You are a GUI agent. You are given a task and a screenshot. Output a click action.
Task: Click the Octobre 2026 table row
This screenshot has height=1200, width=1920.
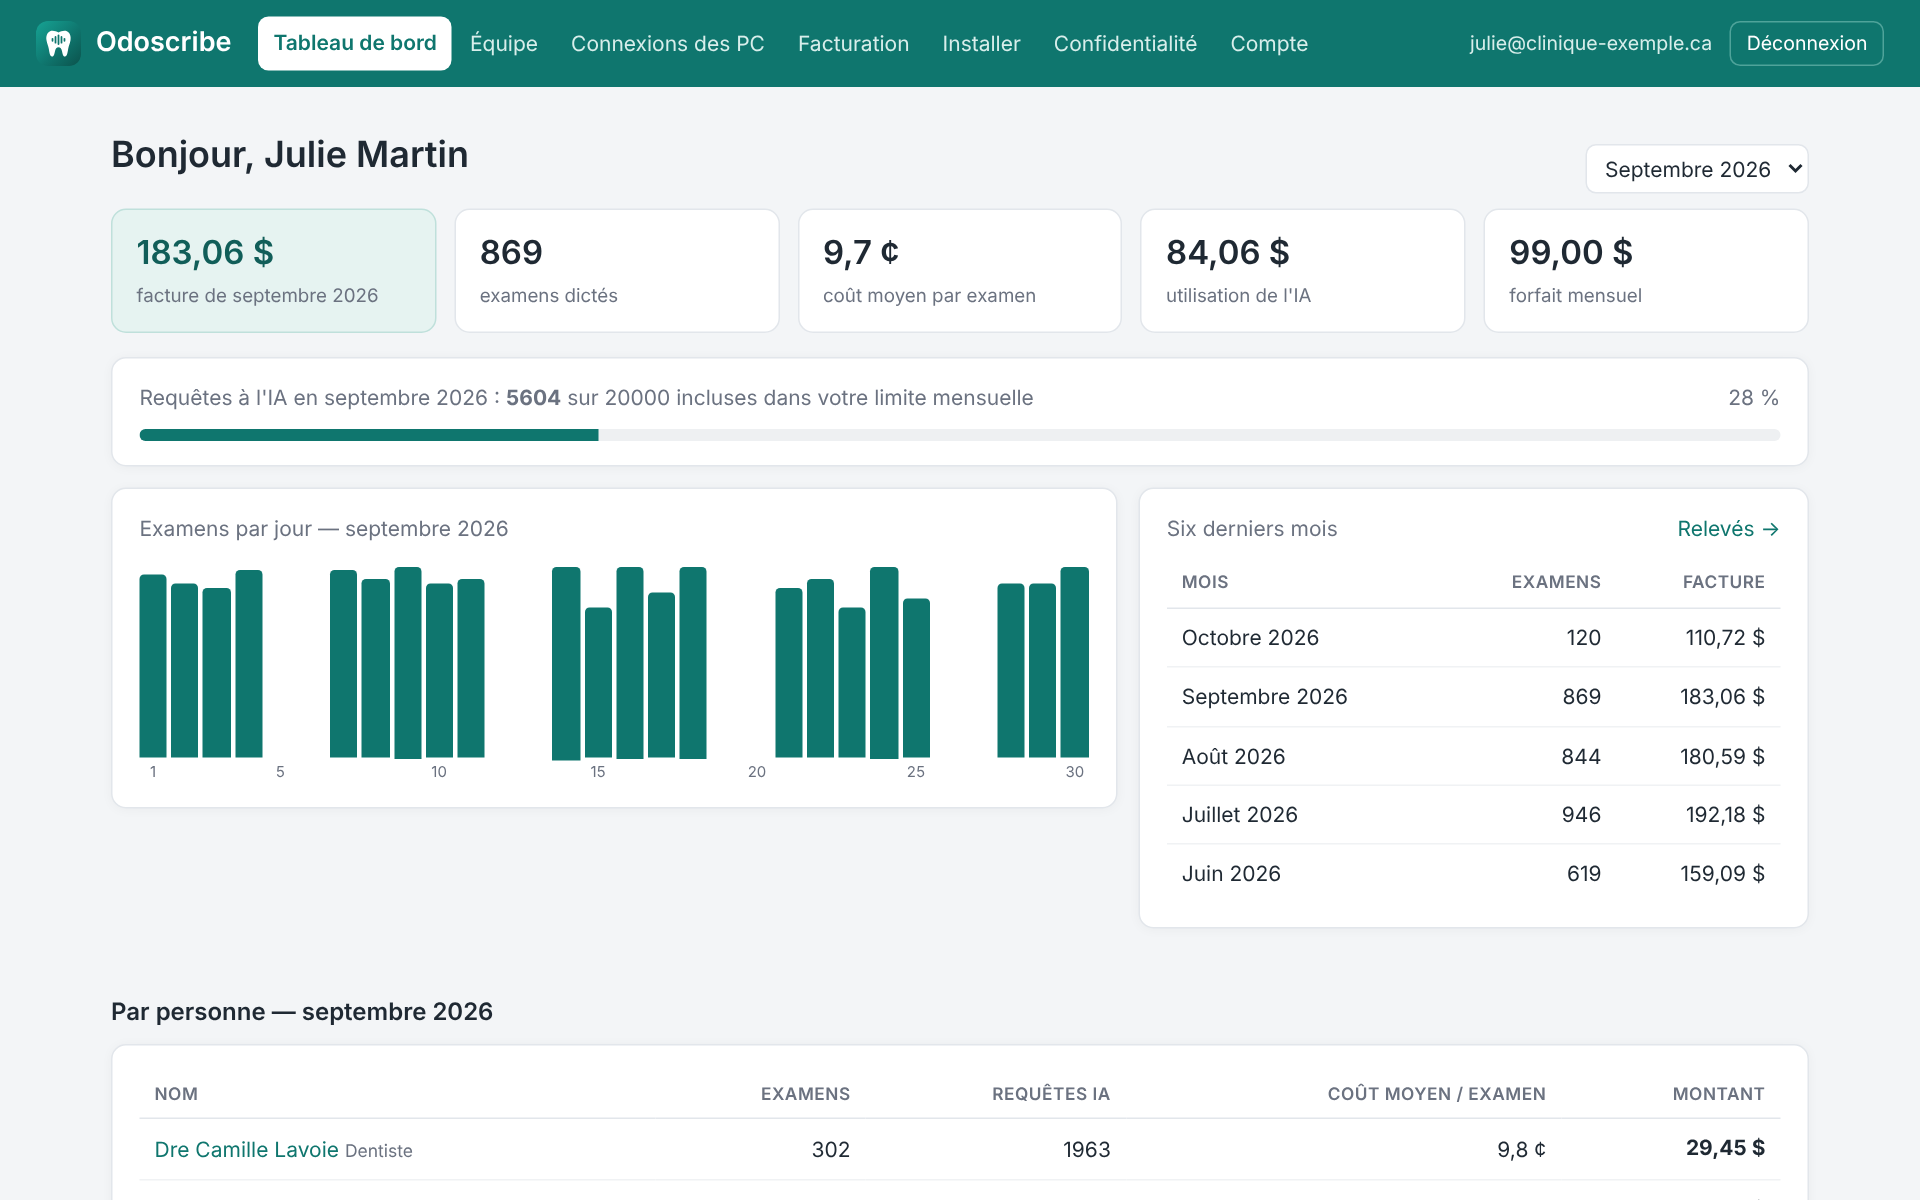pyautogui.click(x=1473, y=638)
